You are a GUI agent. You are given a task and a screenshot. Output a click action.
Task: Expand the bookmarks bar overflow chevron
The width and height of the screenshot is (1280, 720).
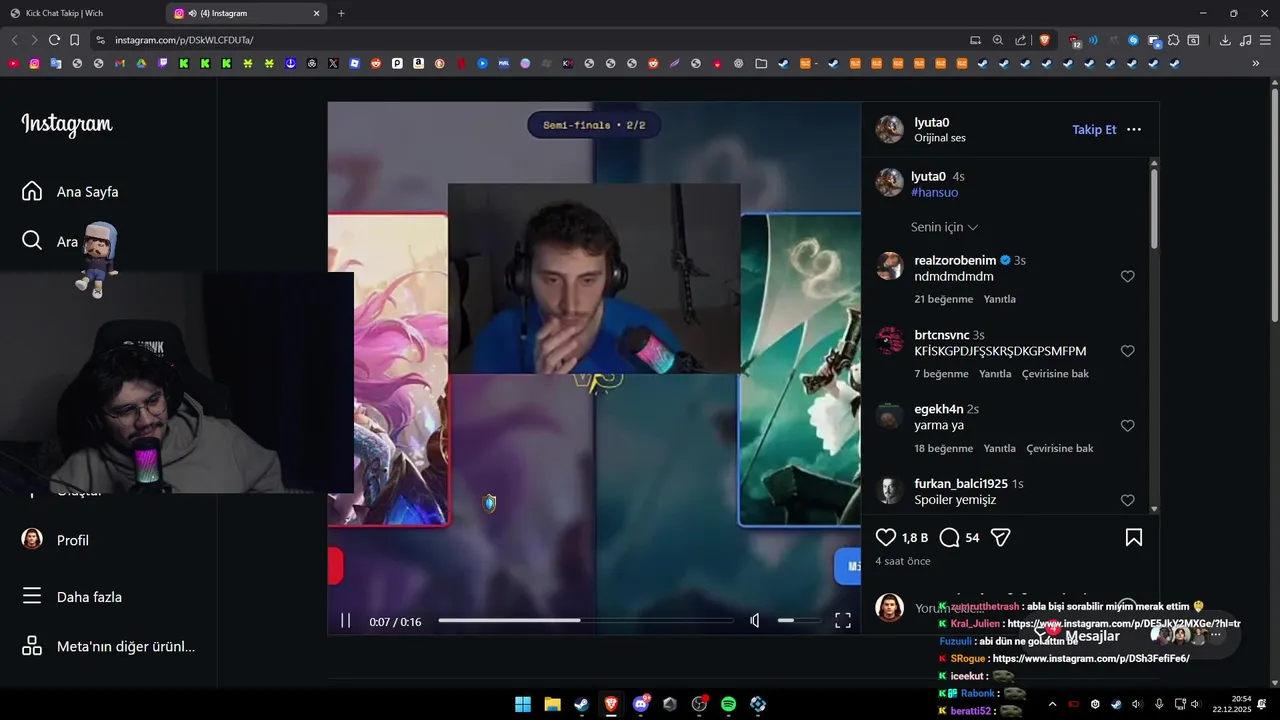[1256, 63]
